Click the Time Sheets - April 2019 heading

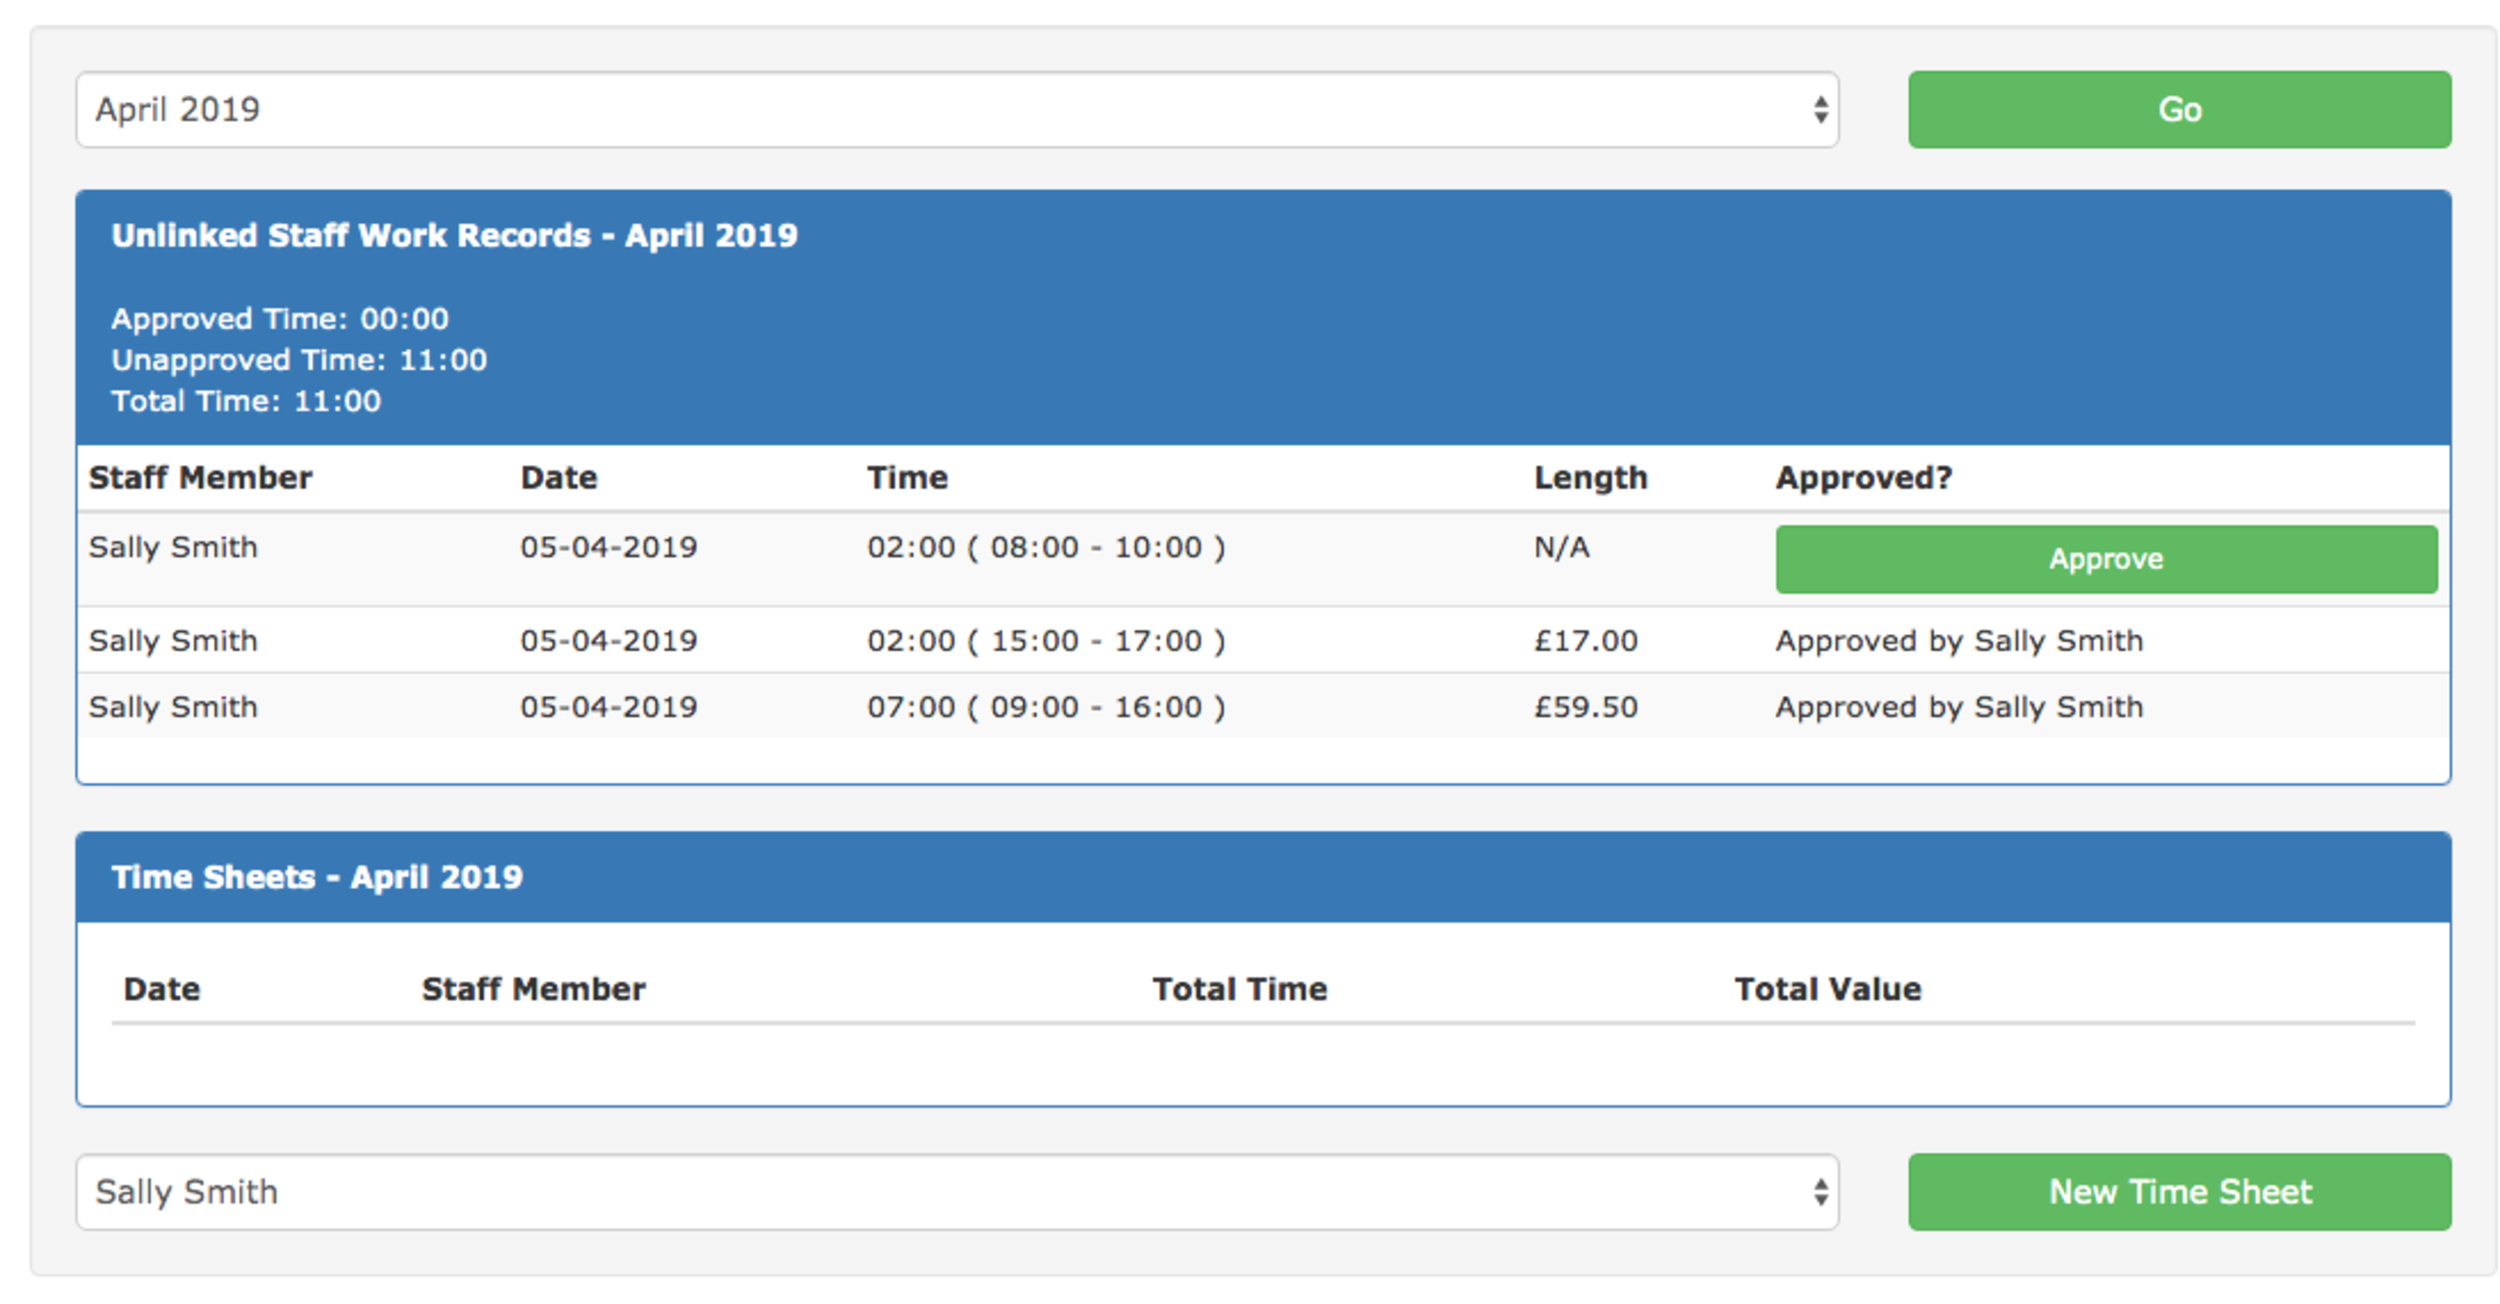[317, 877]
